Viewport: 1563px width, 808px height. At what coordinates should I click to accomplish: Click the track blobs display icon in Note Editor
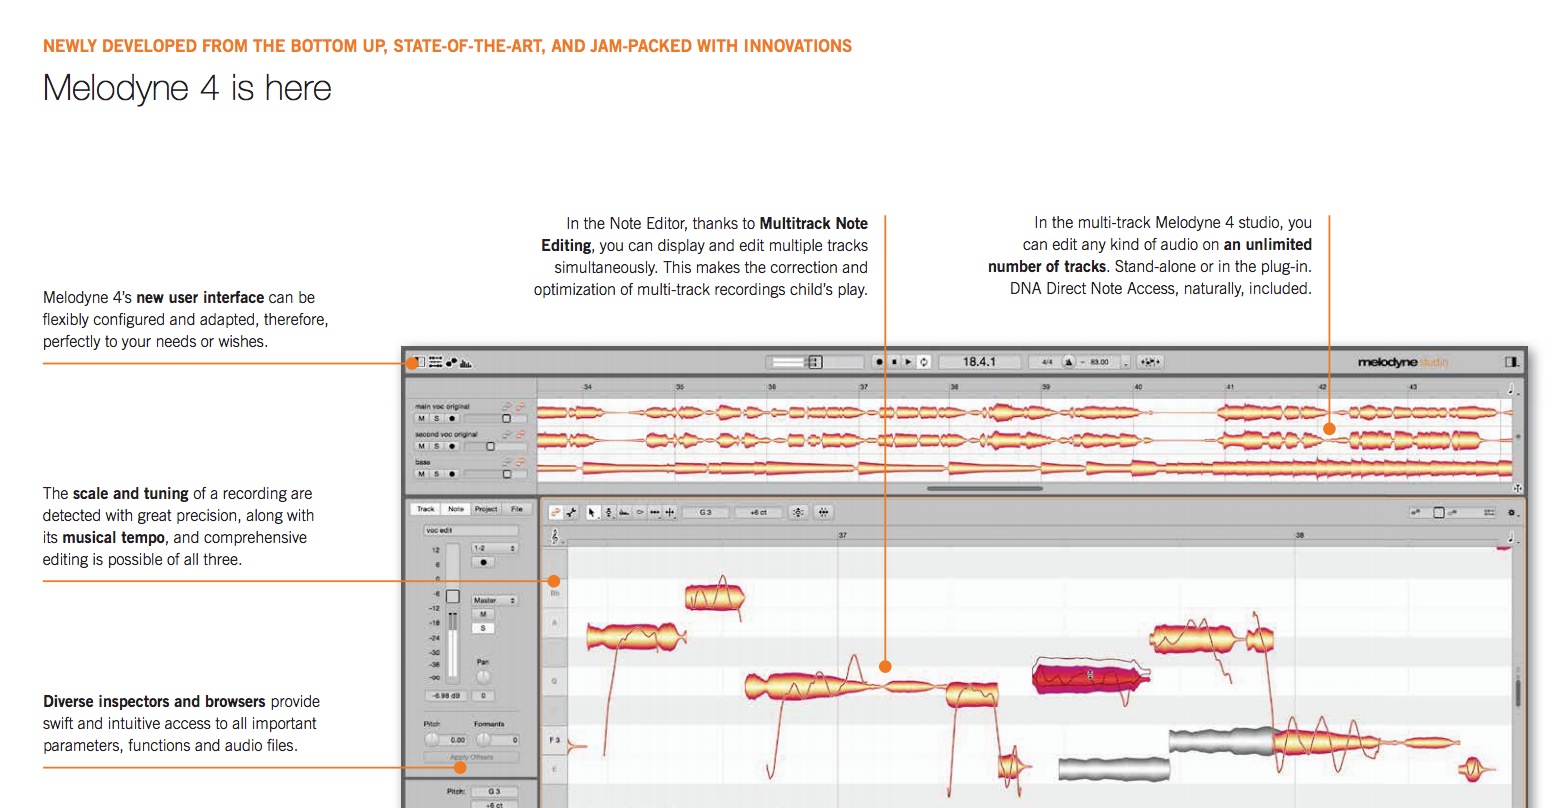coord(555,513)
